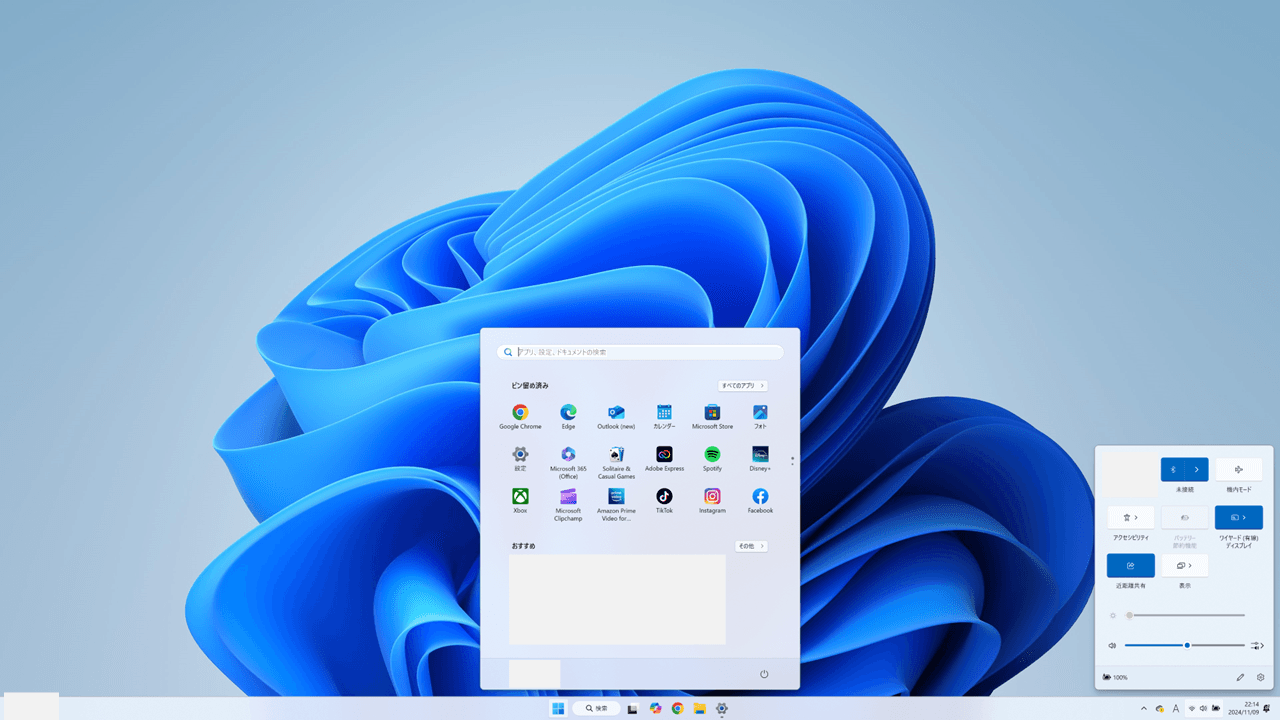The height and width of the screenshot is (720, 1280).
Task: Expand the accessibility (アクセシビリティ) quick settings
Action: (x=1130, y=518)
